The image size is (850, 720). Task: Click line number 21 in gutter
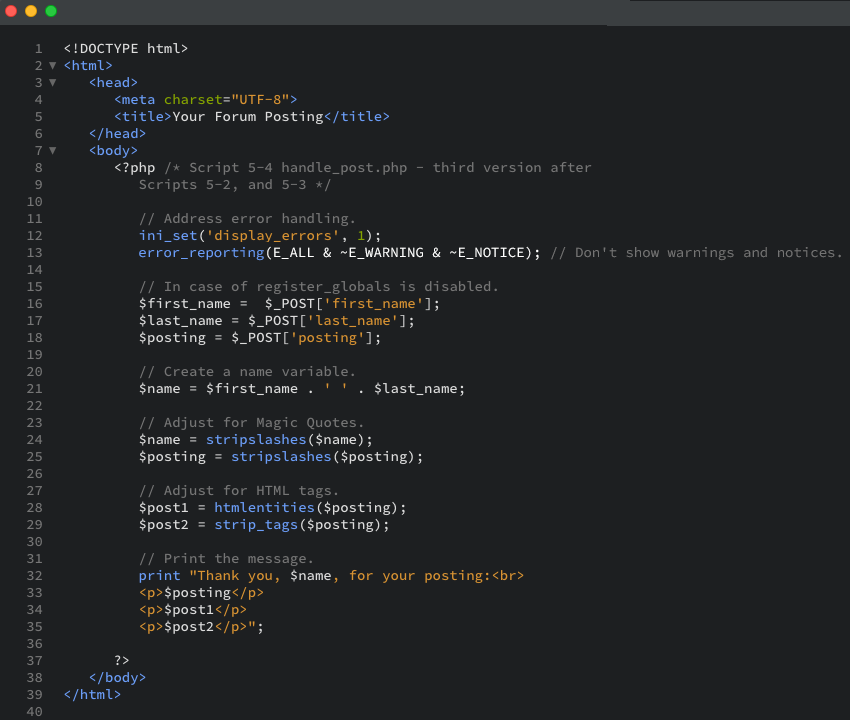(x=35, y=389)
